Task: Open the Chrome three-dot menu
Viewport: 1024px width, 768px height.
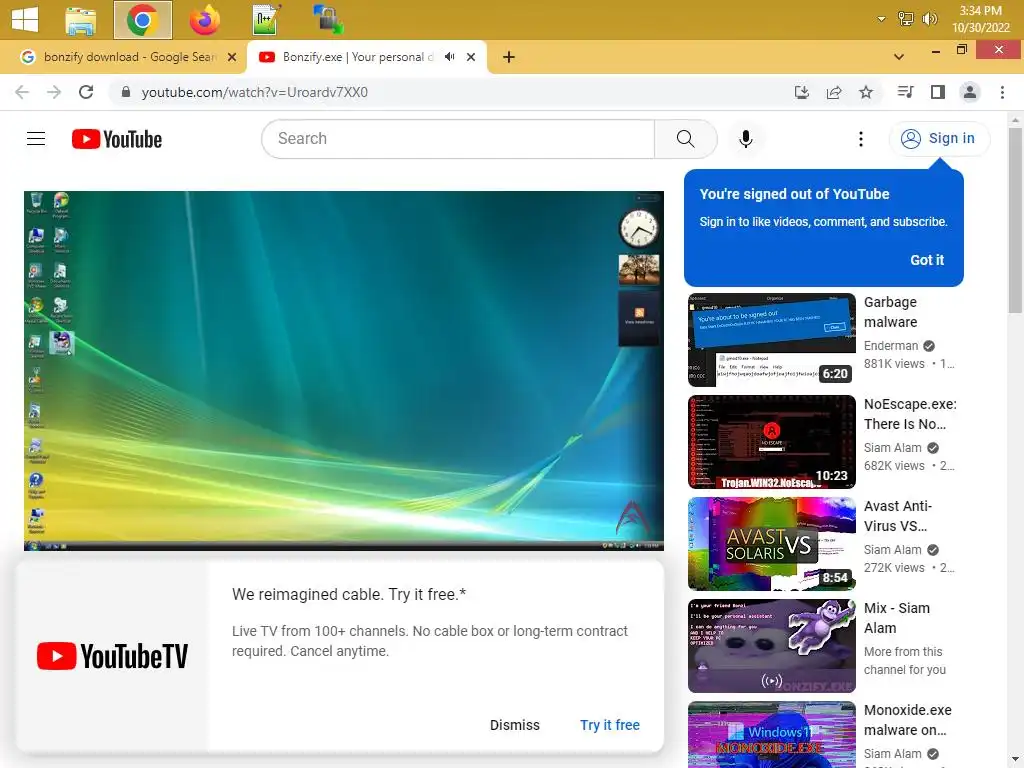Action: pos(1002,92)
